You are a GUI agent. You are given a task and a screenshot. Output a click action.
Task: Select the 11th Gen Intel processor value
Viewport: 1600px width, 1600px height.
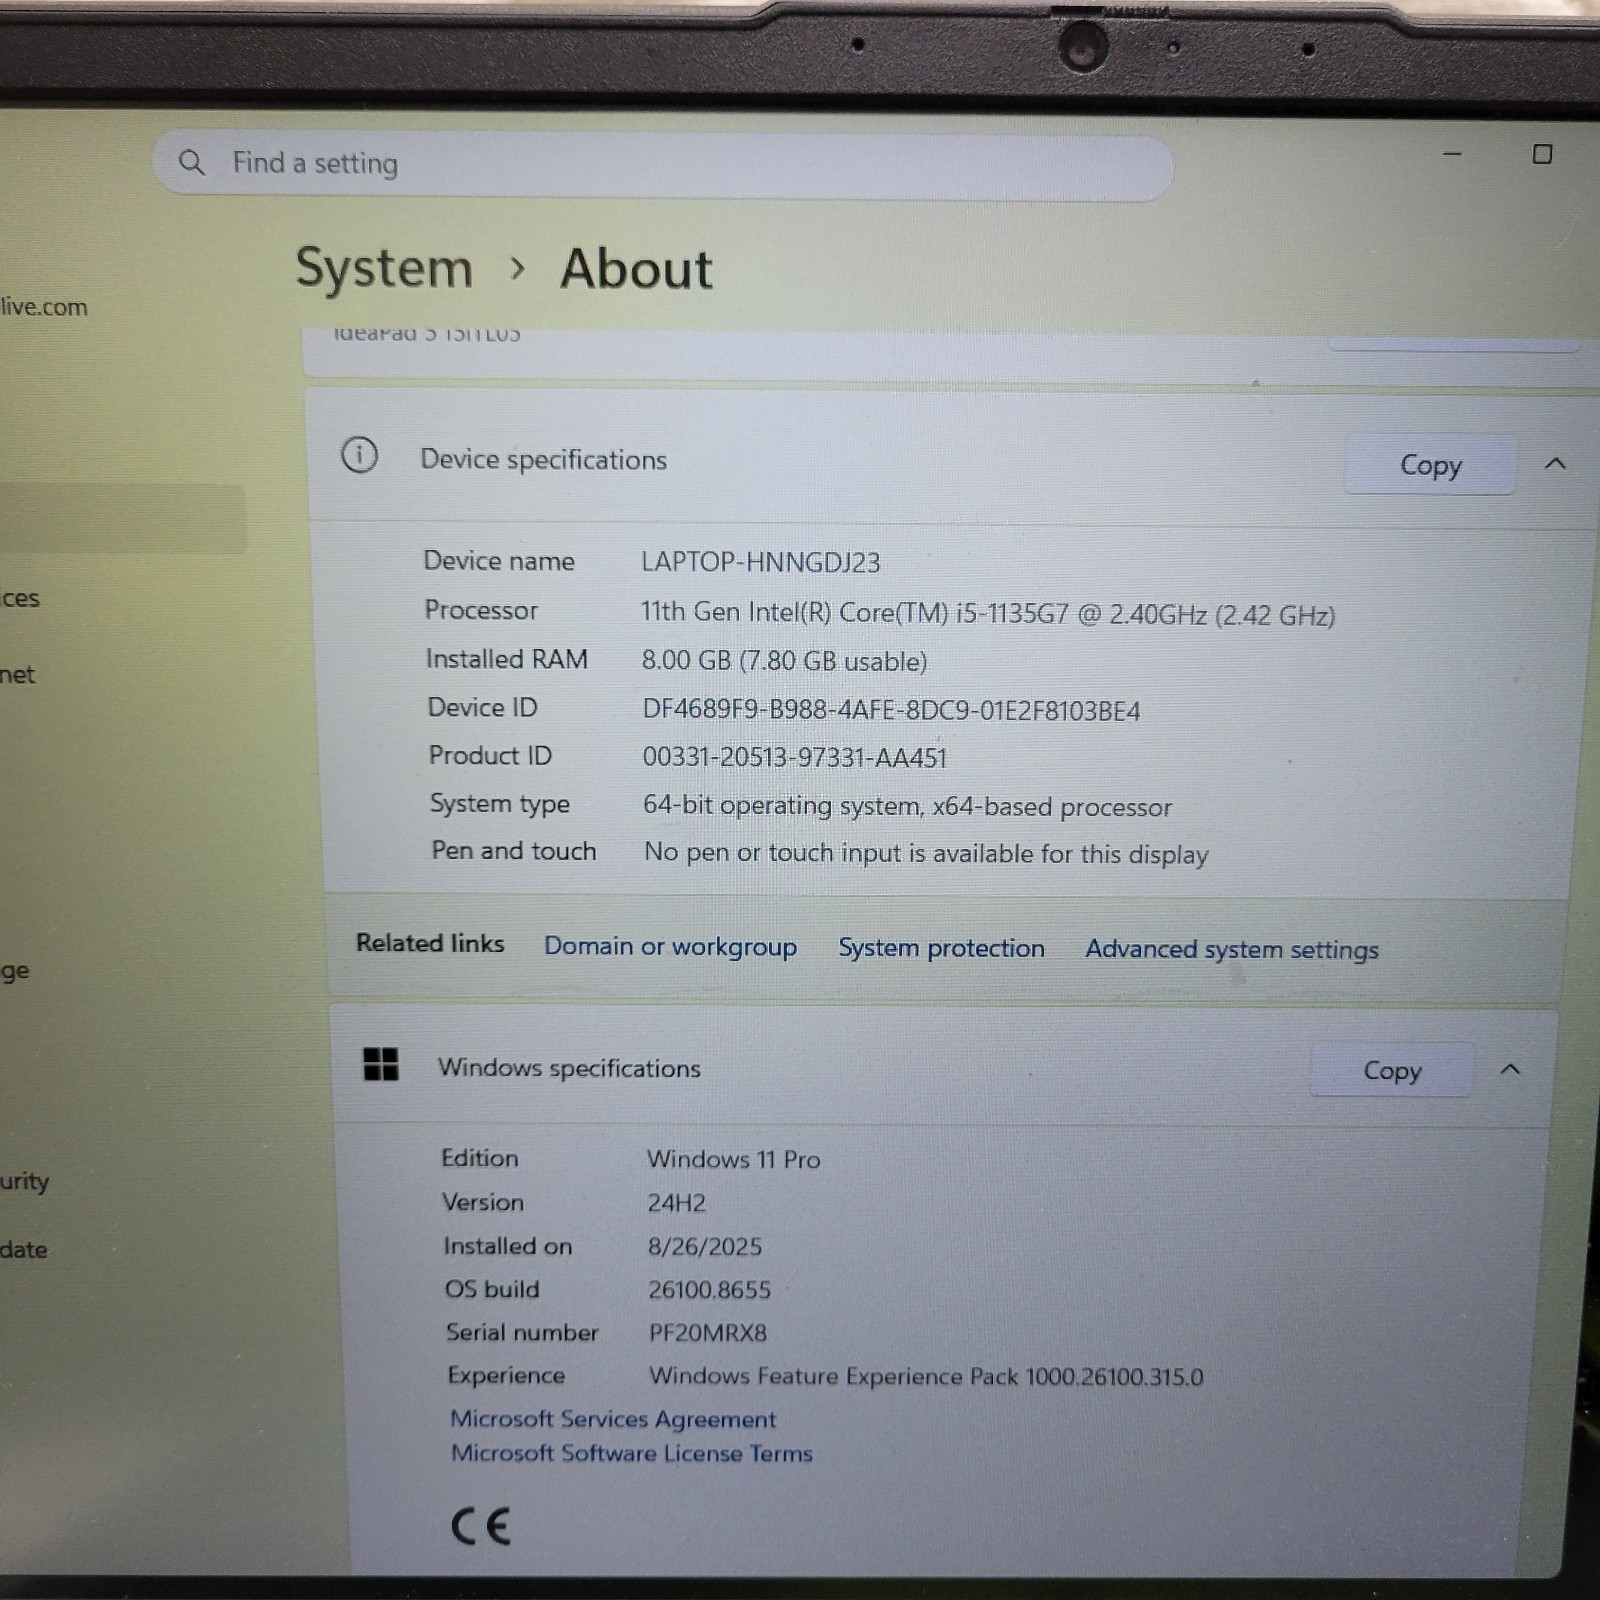[x=988, y=613]
